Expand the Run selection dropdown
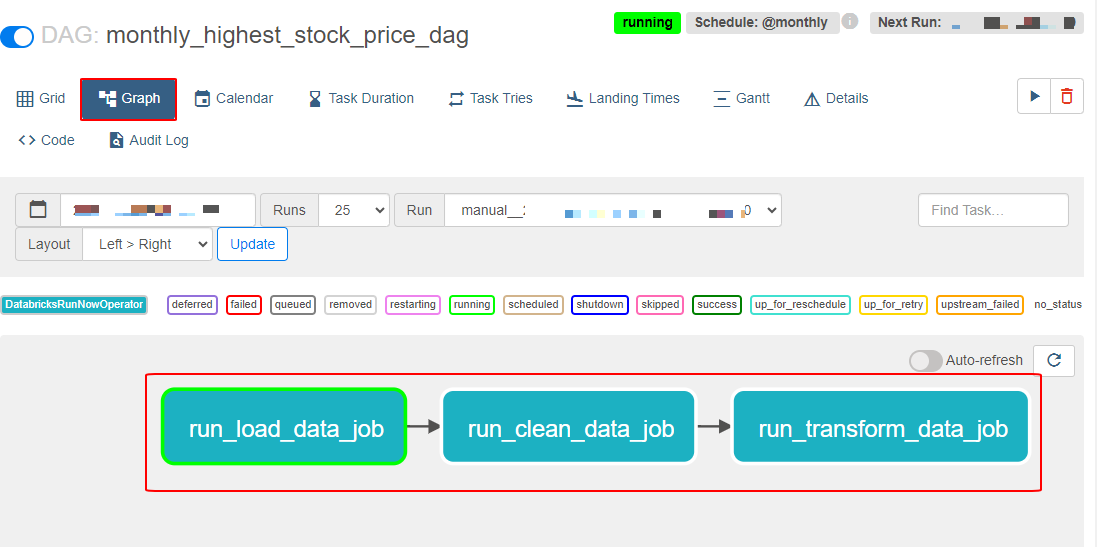 [612, 210]
